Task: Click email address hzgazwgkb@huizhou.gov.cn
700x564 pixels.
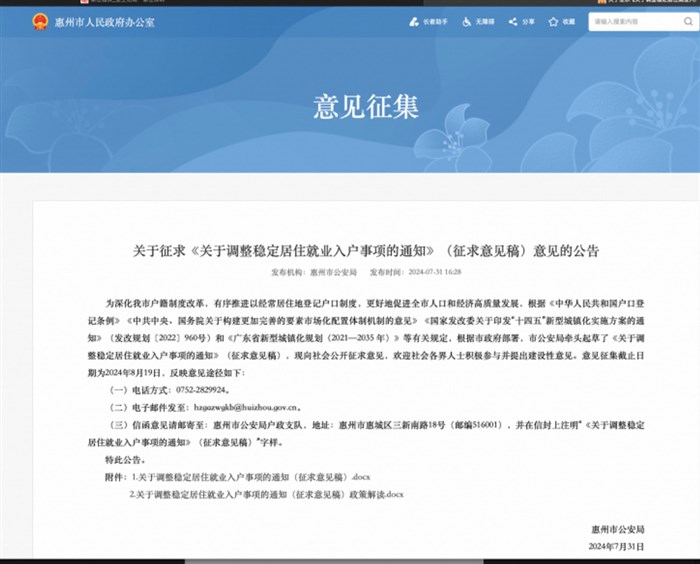Action: click(x=249, y=408)
